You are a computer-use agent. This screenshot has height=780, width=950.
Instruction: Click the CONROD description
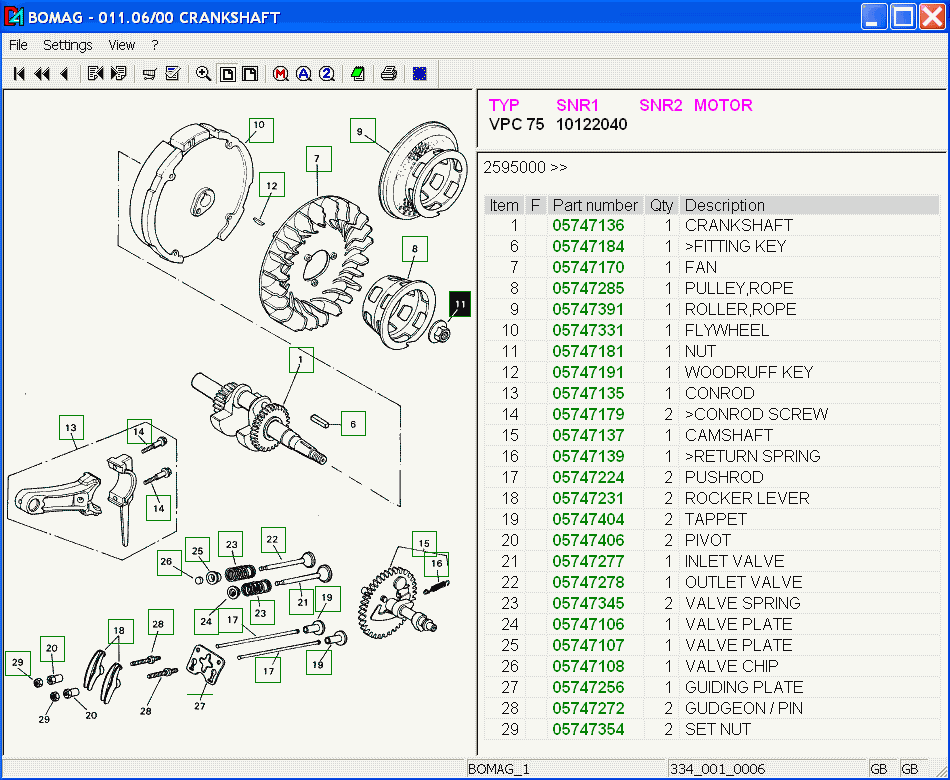[719, 393]
